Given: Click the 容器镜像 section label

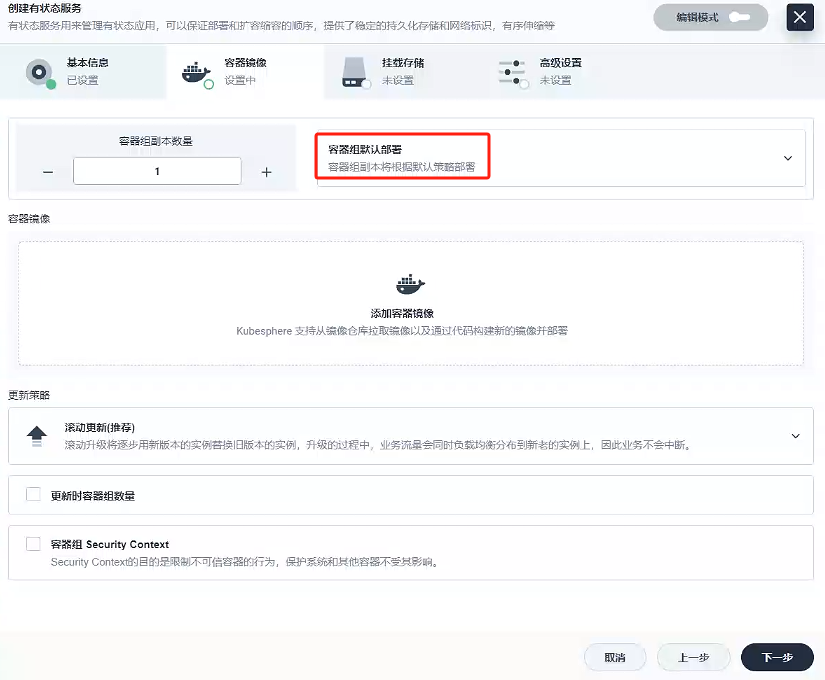Looking at the screenshot, I should click(x=29, y=219).
